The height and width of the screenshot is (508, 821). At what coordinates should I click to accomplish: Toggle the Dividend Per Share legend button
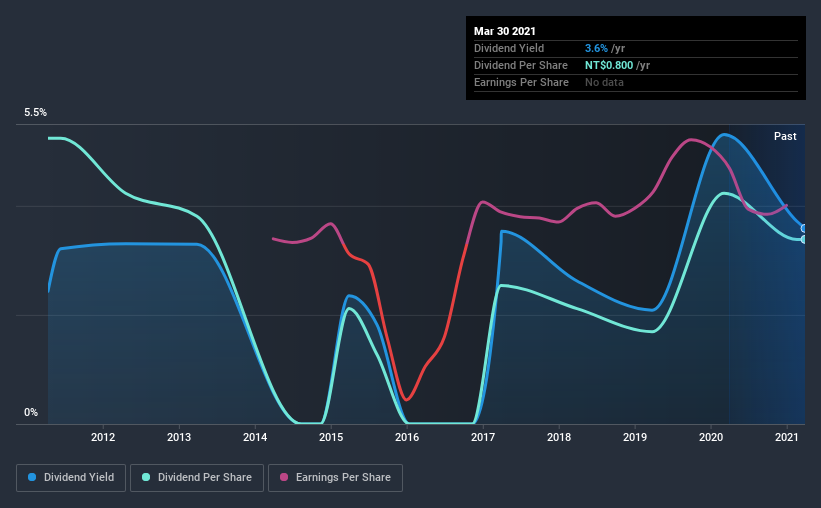point(197,478)
